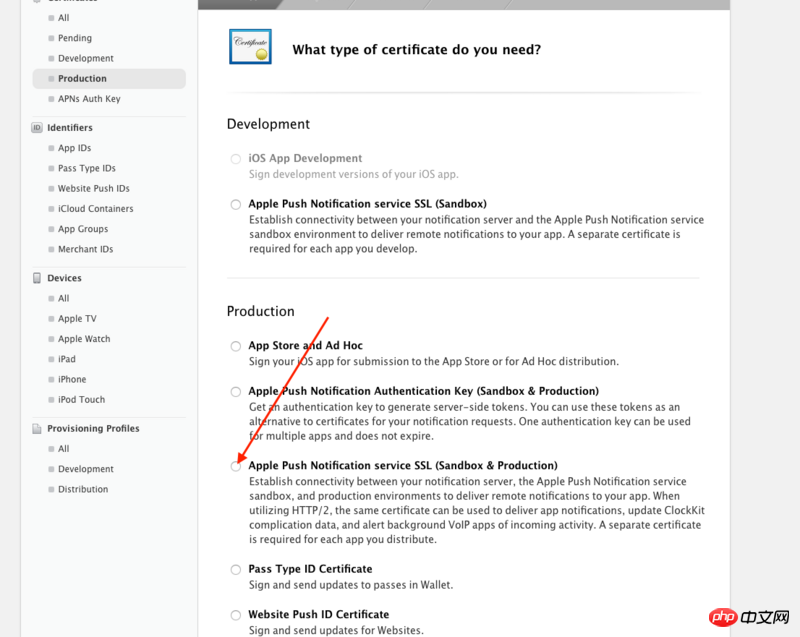Select Production certificates sidebar item
Viewport: 800px width, 637px height.
(109, 79)
